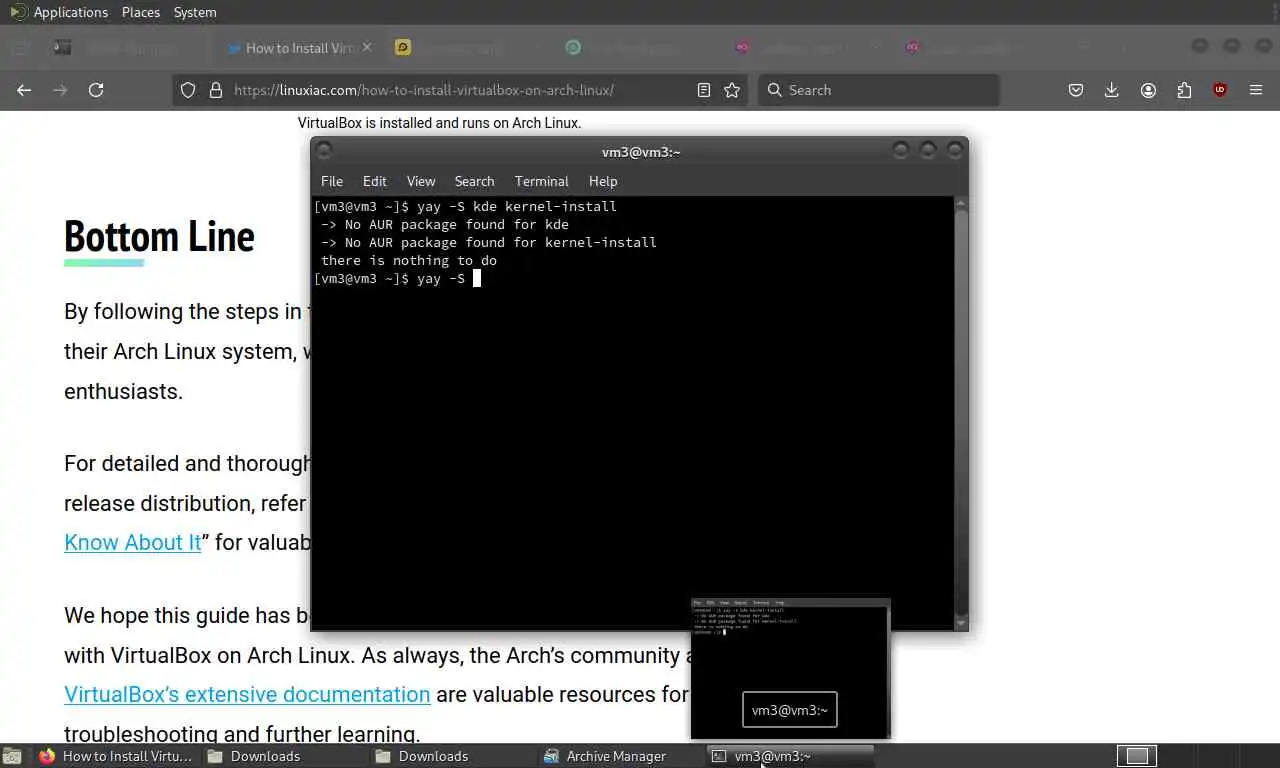Click the terminal title vm3@vm3:~
Viewport: 1280px width, 768px height.
pos(641,152)
